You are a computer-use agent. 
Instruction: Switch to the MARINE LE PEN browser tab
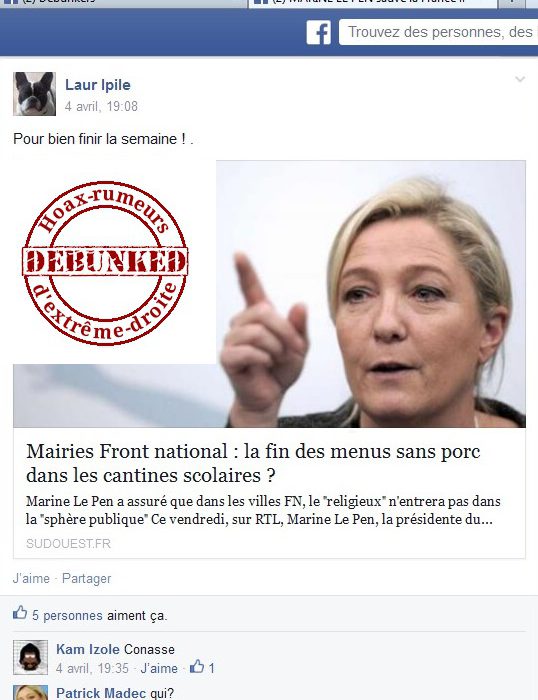[x=373, y=4]
